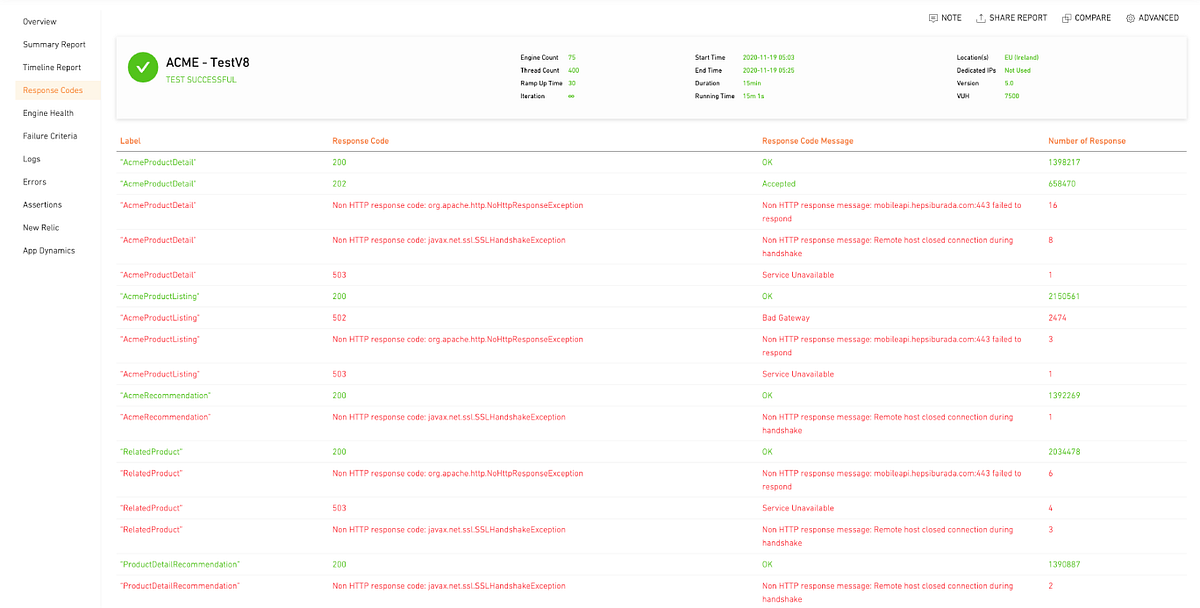Image resolution: width=1200 pixels, height=608 pixels.
Task: Open the App Dynamics section
Action: click(x=47, y=251)
